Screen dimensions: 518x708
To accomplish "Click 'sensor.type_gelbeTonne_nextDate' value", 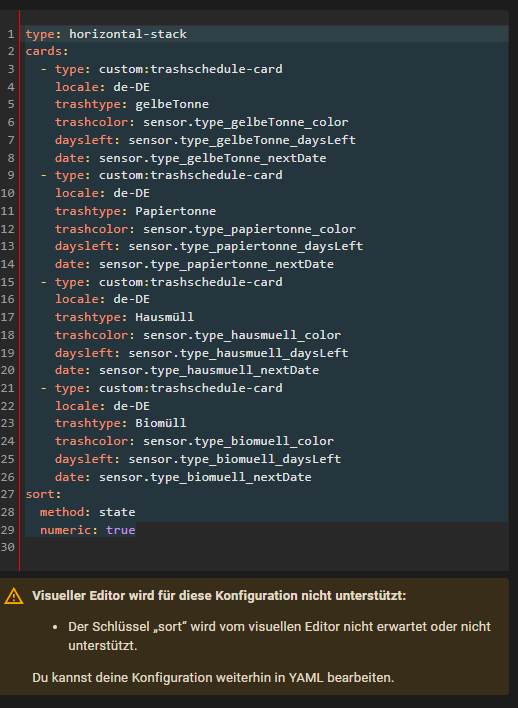I will pos(213,158).
